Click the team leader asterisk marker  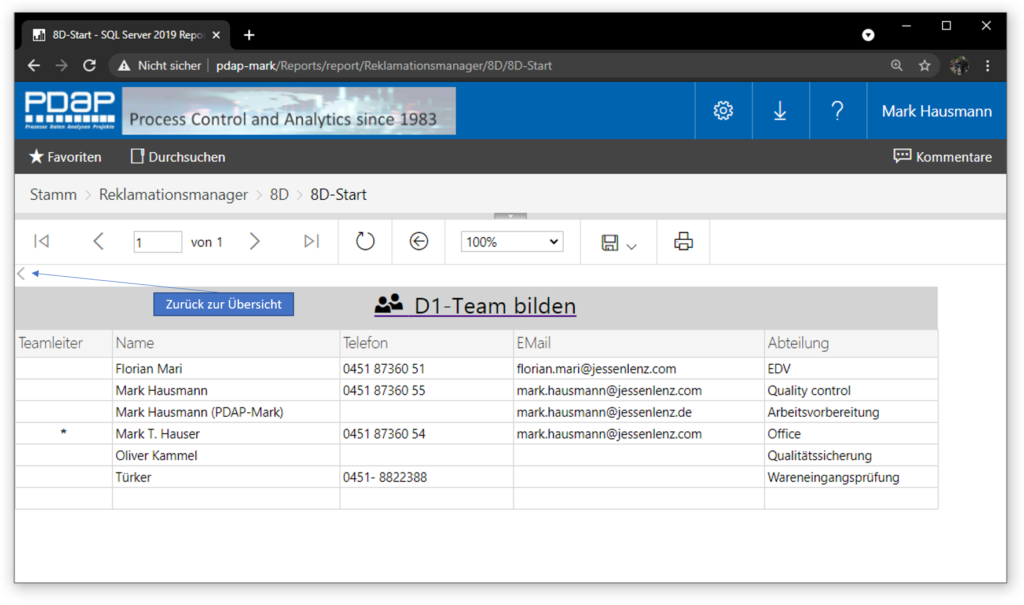click(x=63, y=433)
